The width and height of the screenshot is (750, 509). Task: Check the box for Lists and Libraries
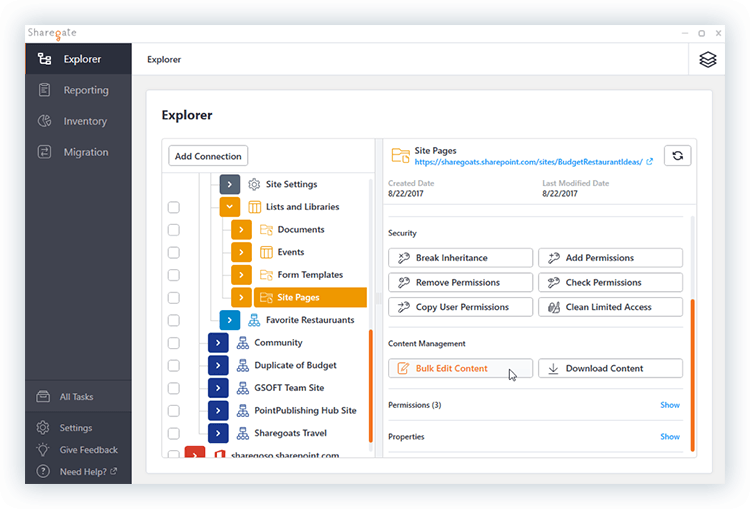pyautogui.click(x=174, y=207)
